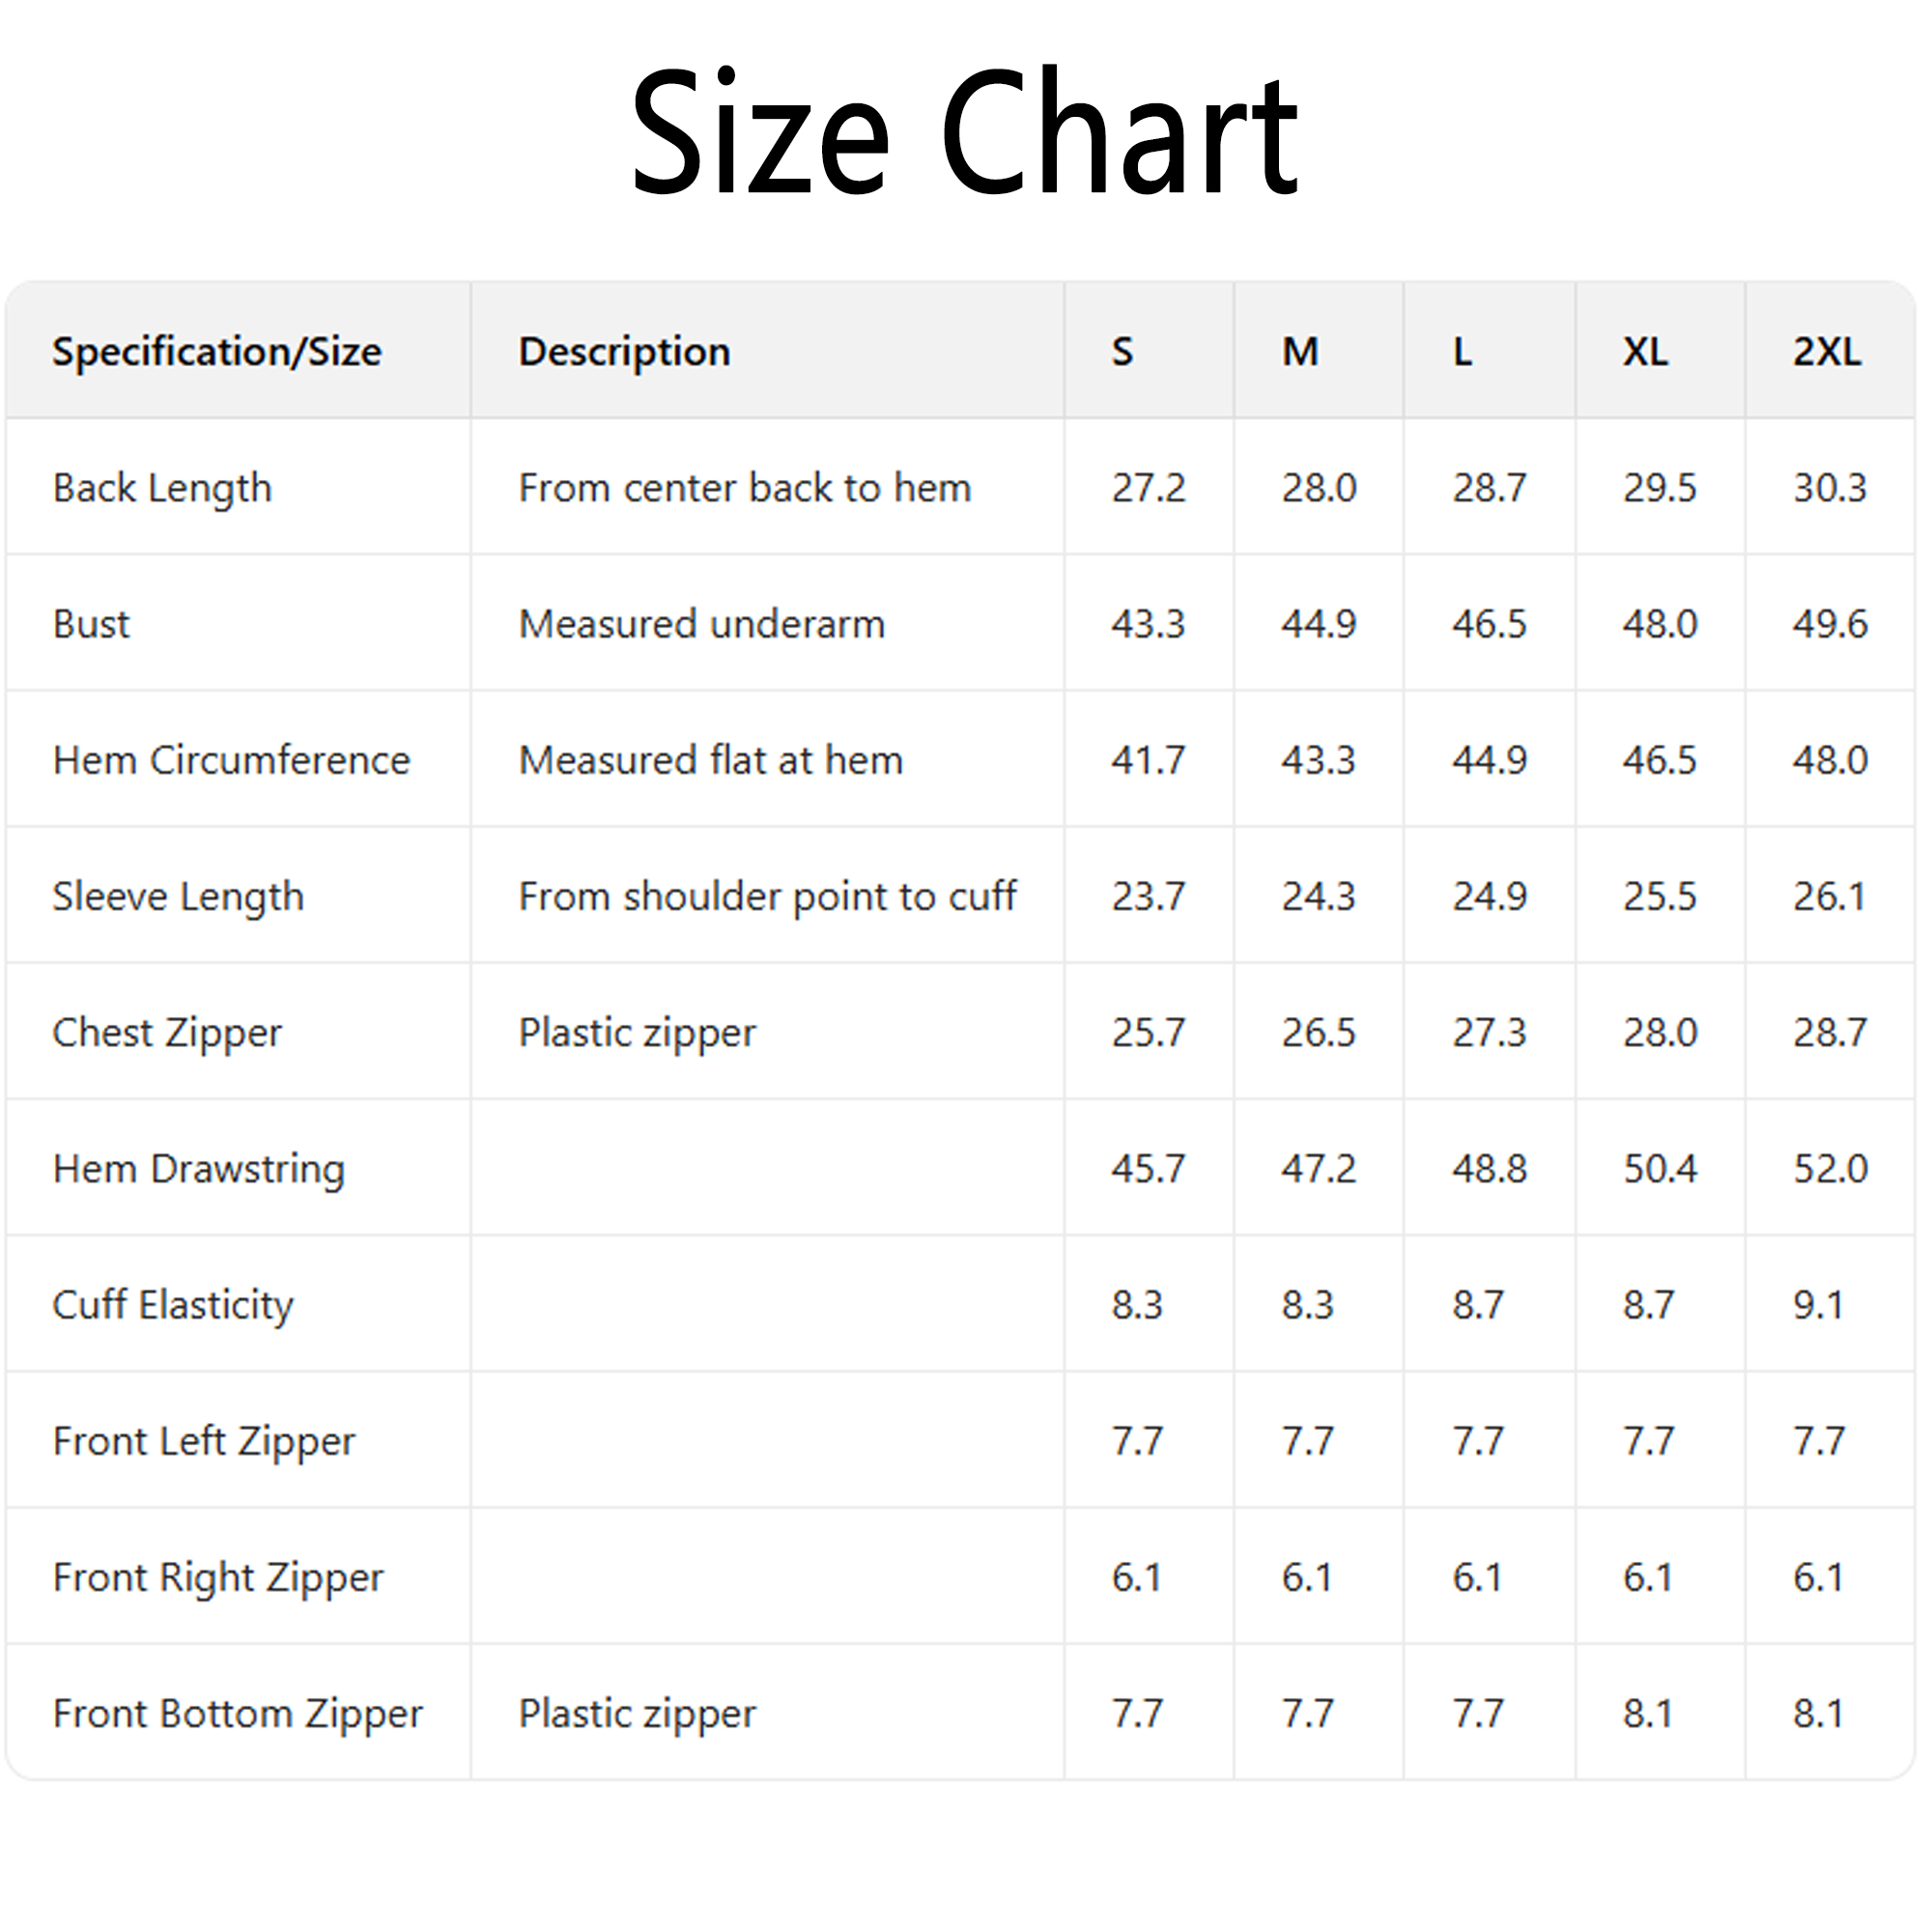Click the Cuff Elasticity row label
Image resolution: width=1932 pixels, height=1932 pixels.
pos(173,1305)
